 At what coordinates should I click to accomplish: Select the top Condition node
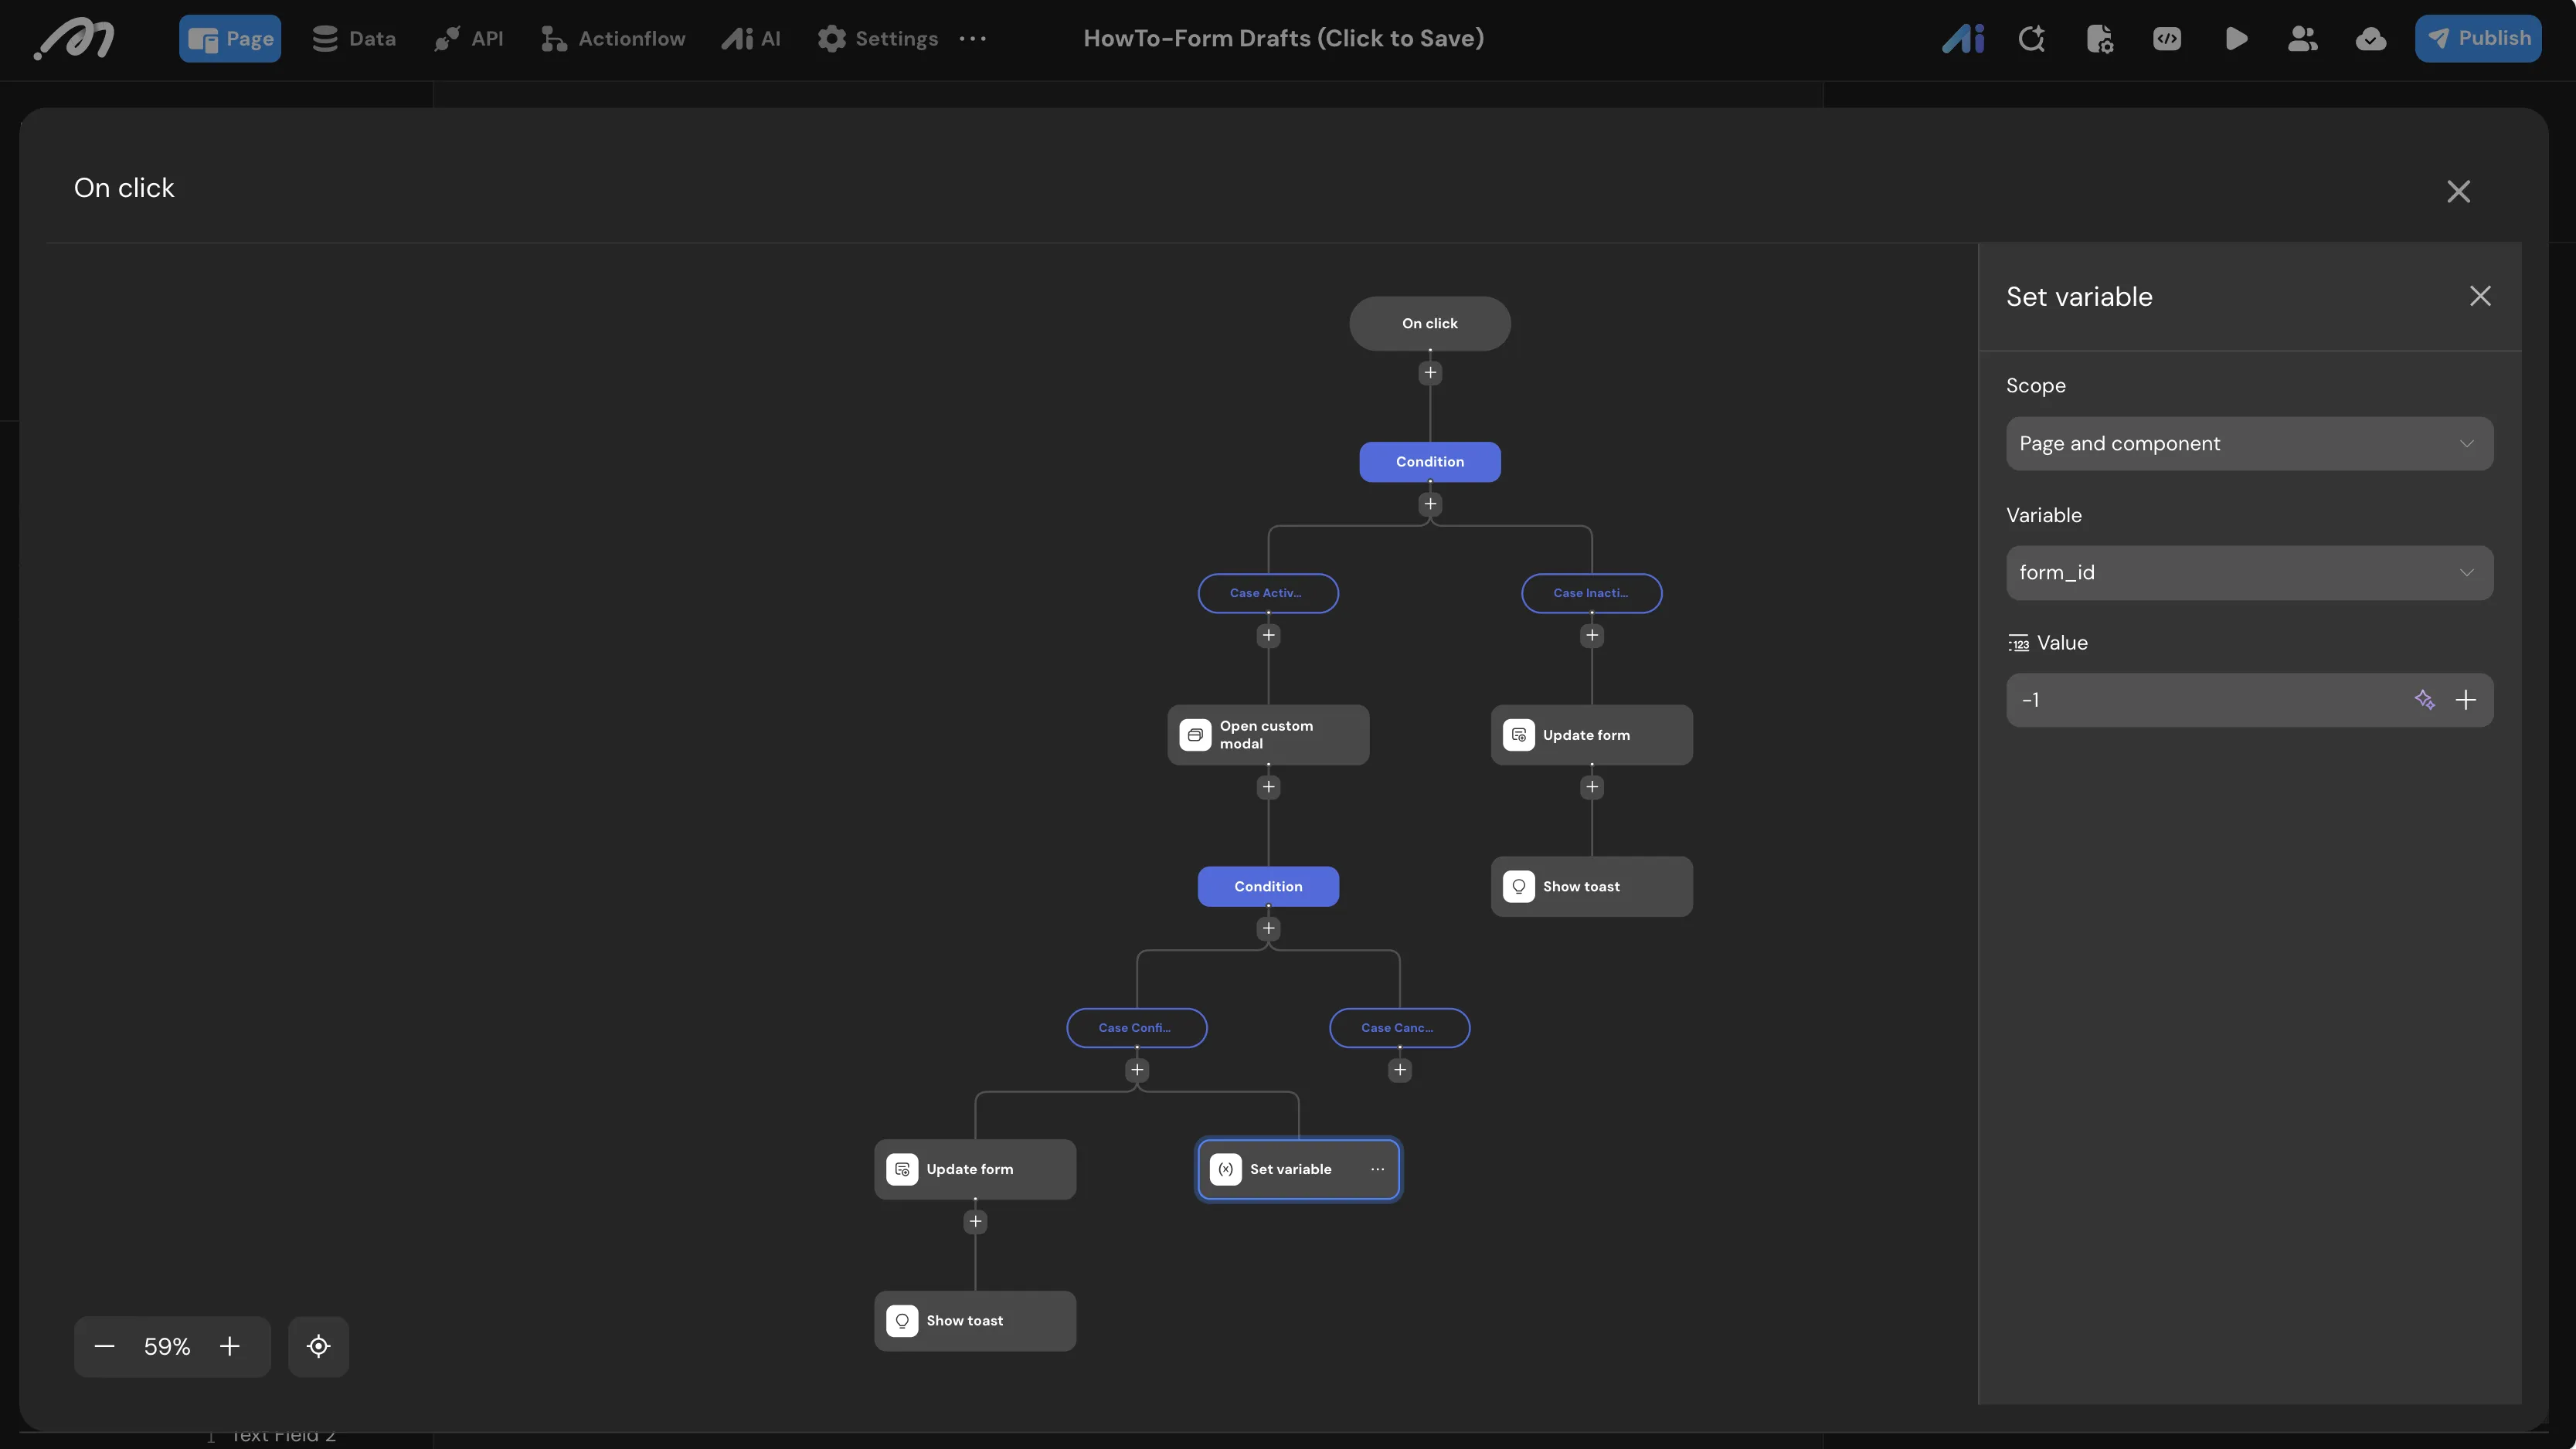coord(1429,461)
